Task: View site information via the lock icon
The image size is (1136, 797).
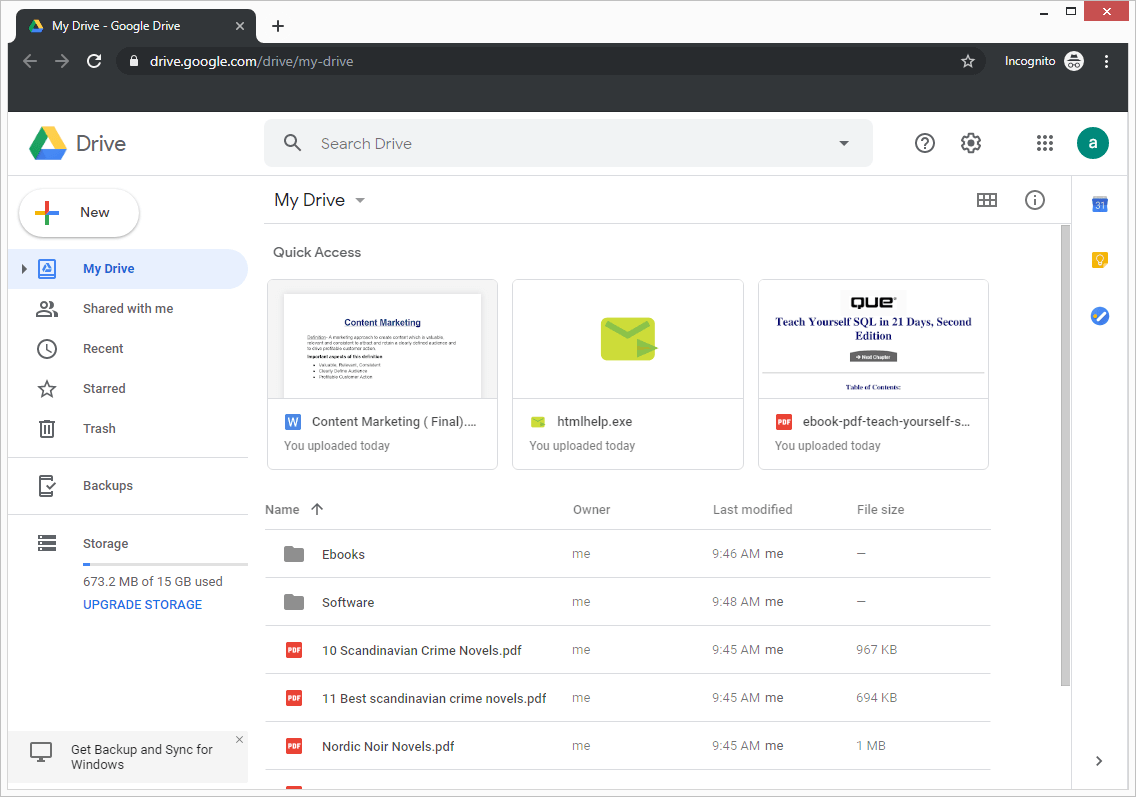Action: [133, 62]
